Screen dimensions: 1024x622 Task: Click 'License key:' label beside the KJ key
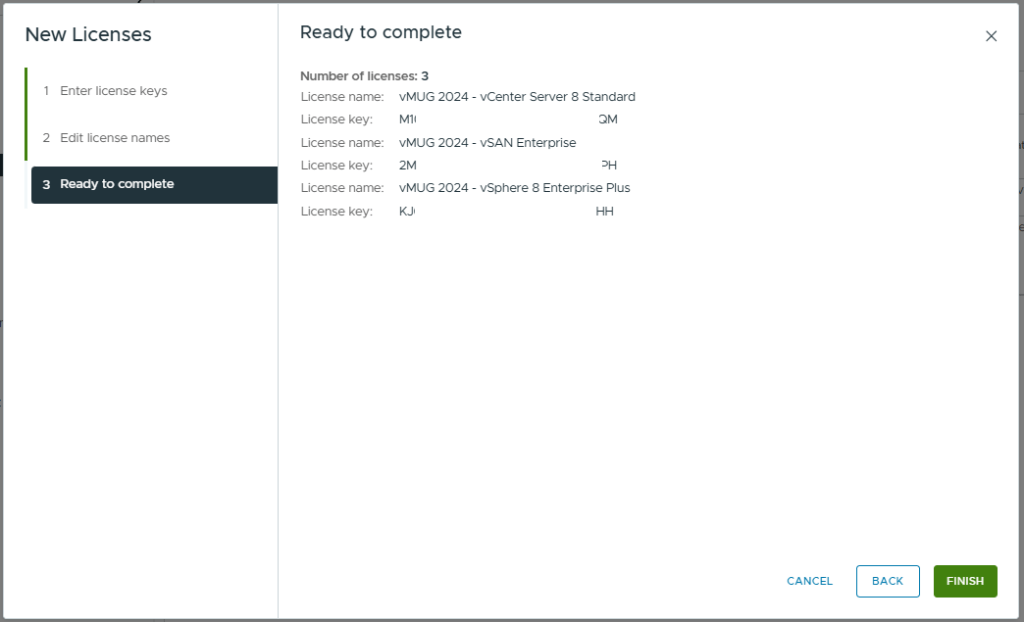coord(336,211)
